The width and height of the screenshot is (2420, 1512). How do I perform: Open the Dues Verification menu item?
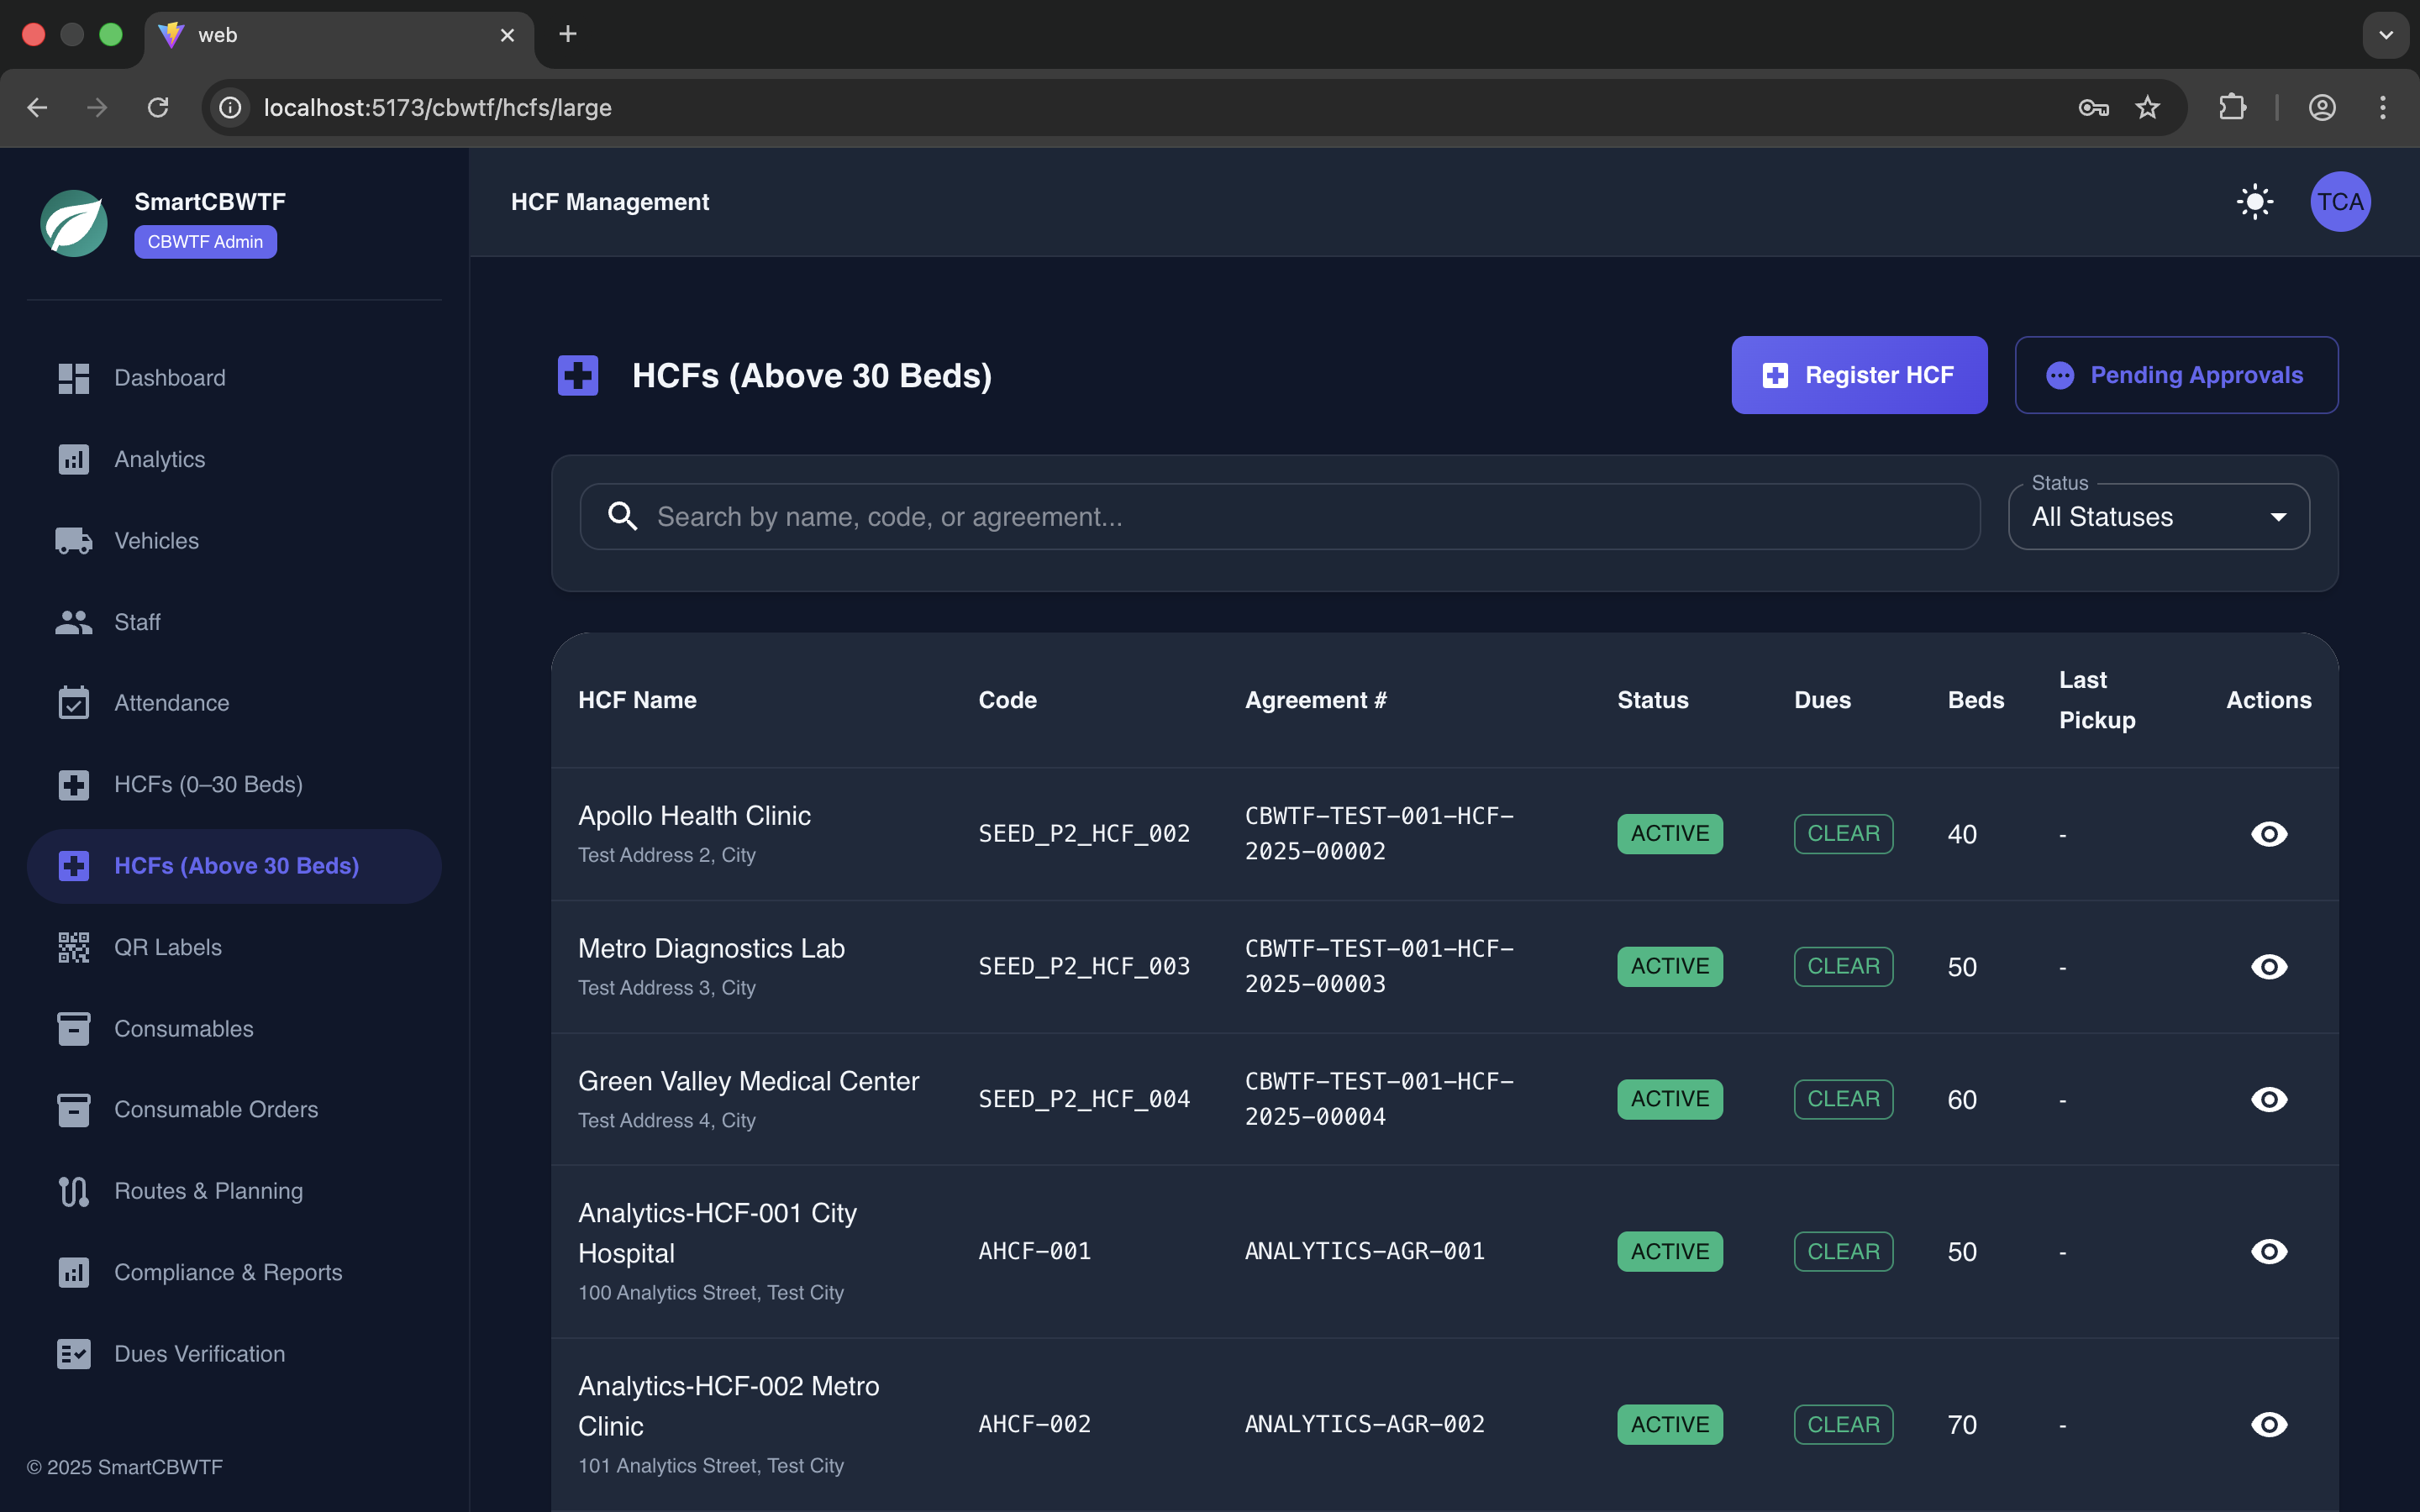[198, 1353]
